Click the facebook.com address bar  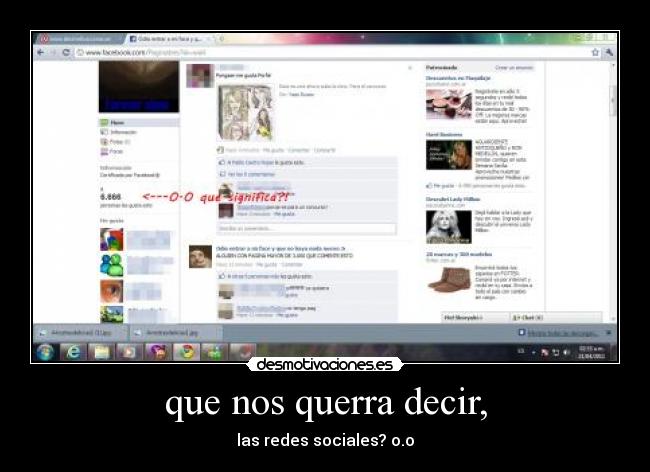click(332, 53)
